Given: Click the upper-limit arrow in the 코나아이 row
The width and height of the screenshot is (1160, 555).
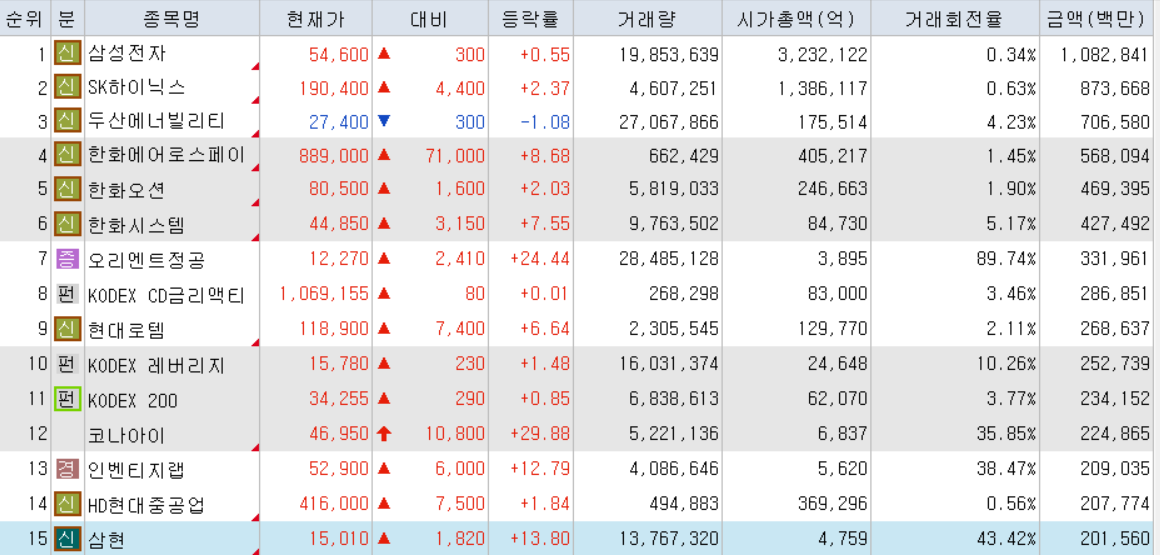Looking at the screenshot, I should click(383, 434).
